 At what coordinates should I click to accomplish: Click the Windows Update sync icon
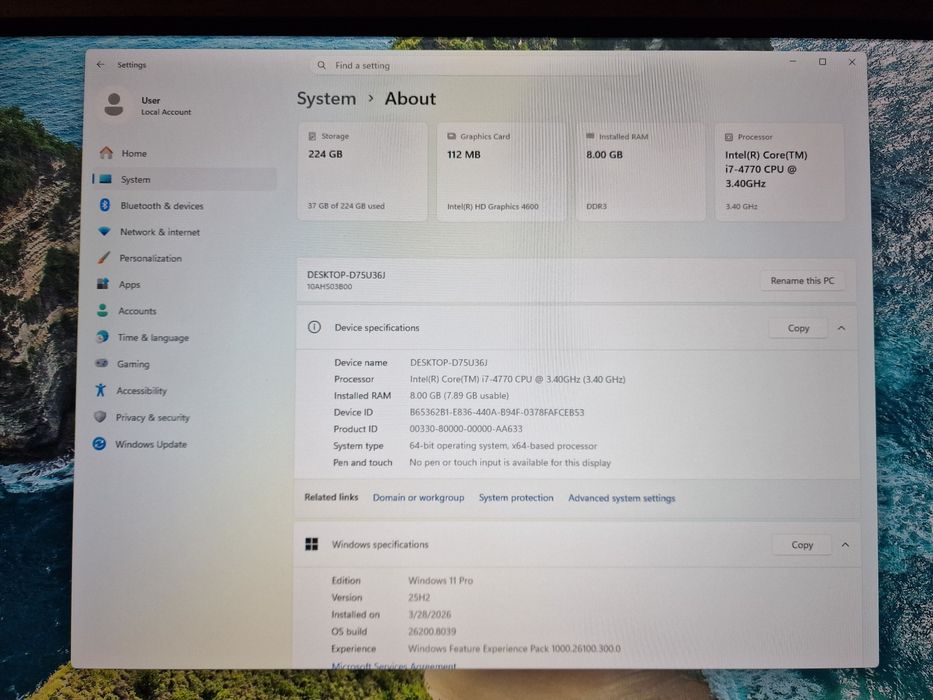pos(99,443)
